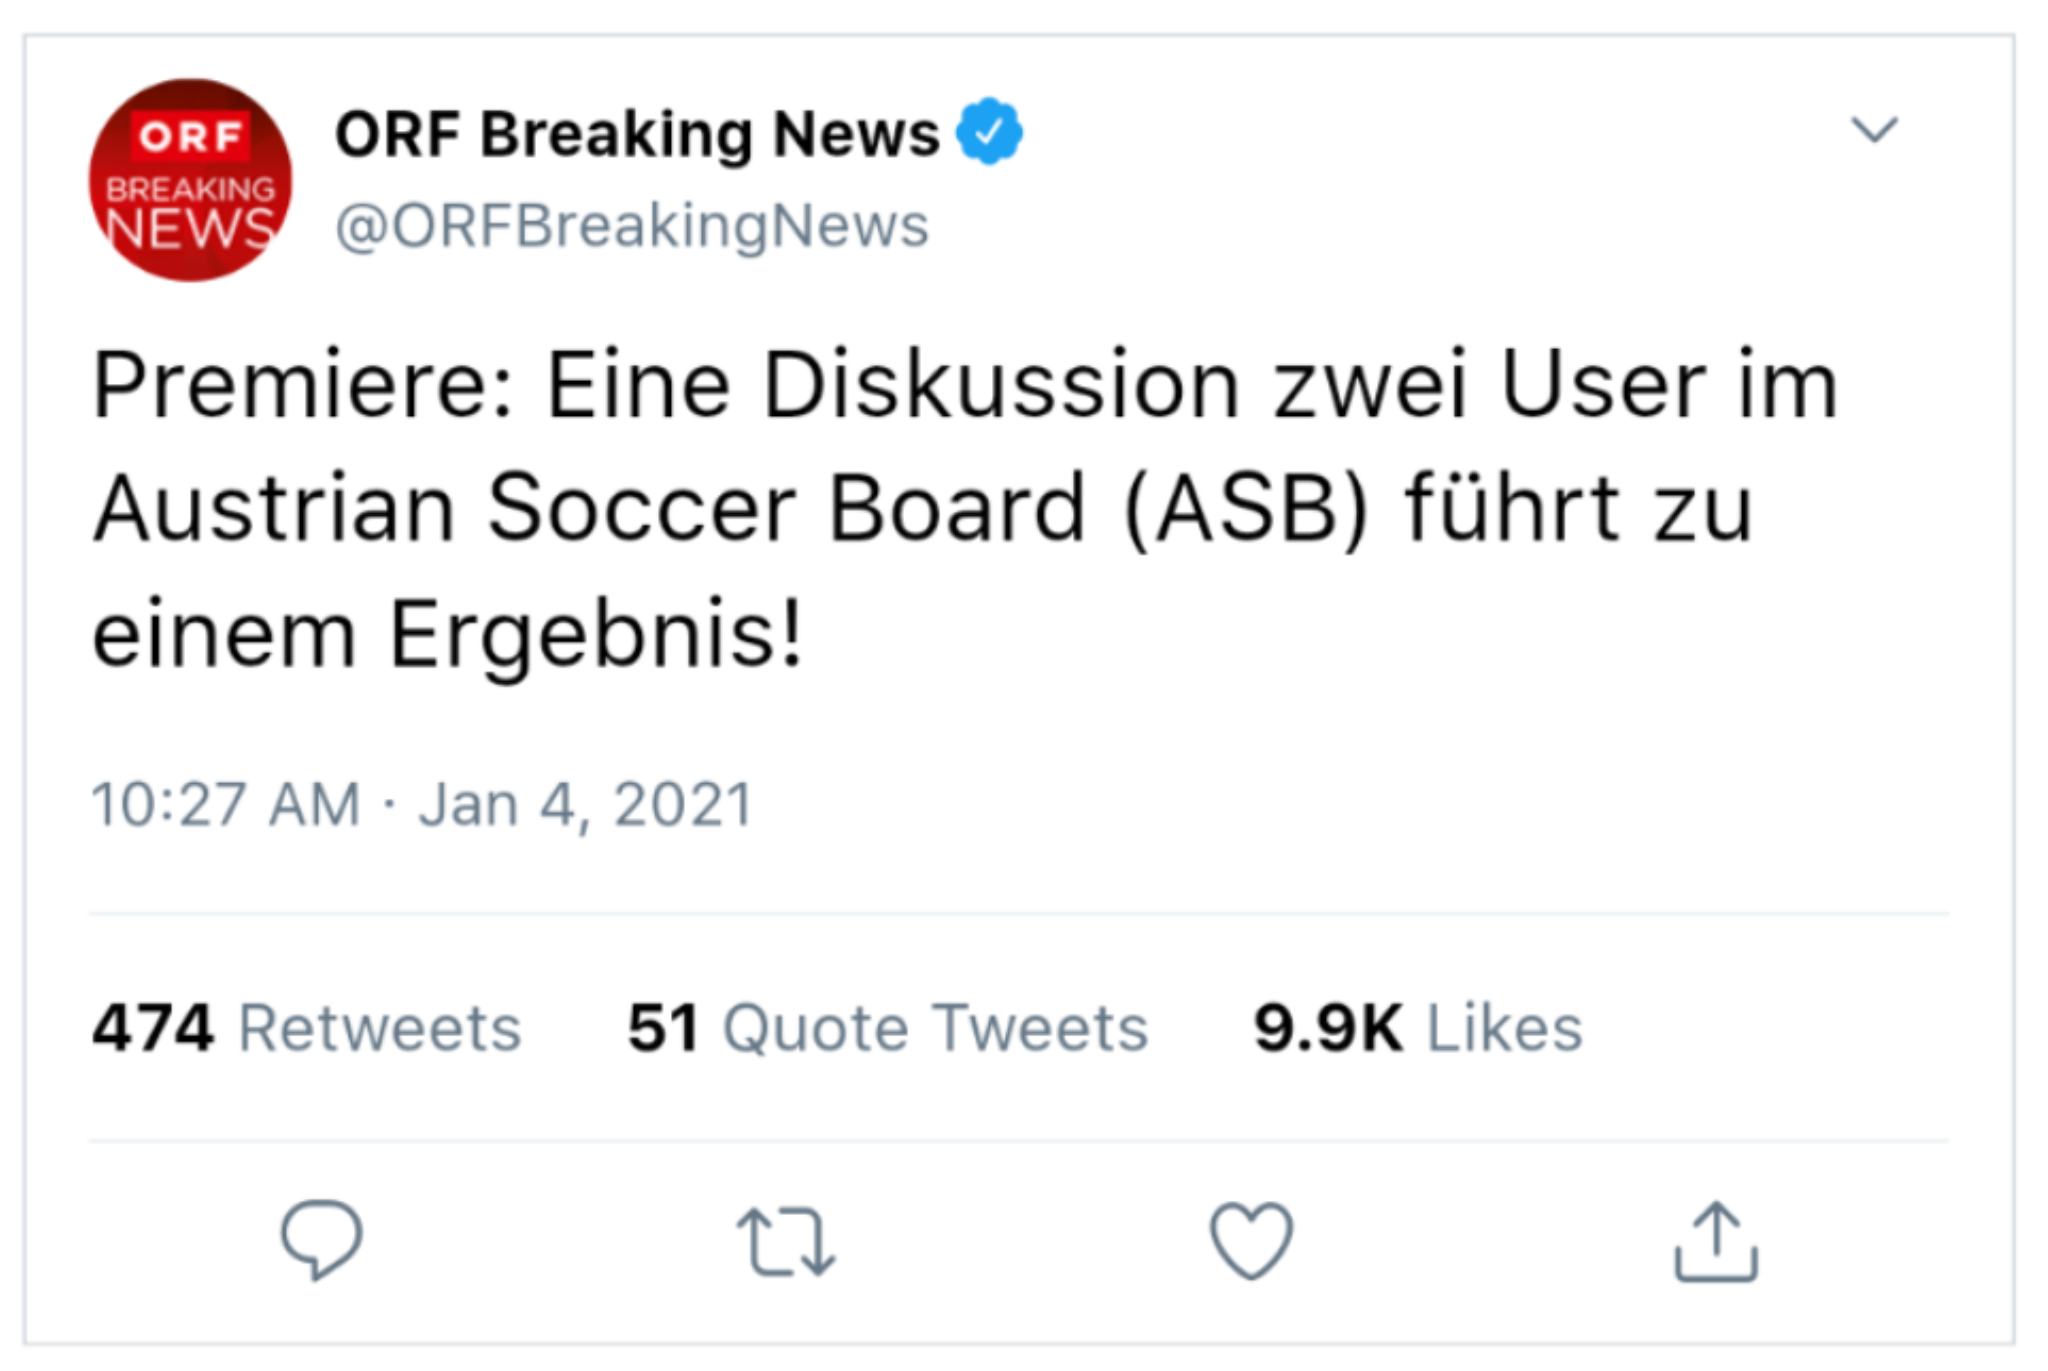Click the ORF logo in the avatar
The image size is (2048, 1371).
tap(189, 136)
